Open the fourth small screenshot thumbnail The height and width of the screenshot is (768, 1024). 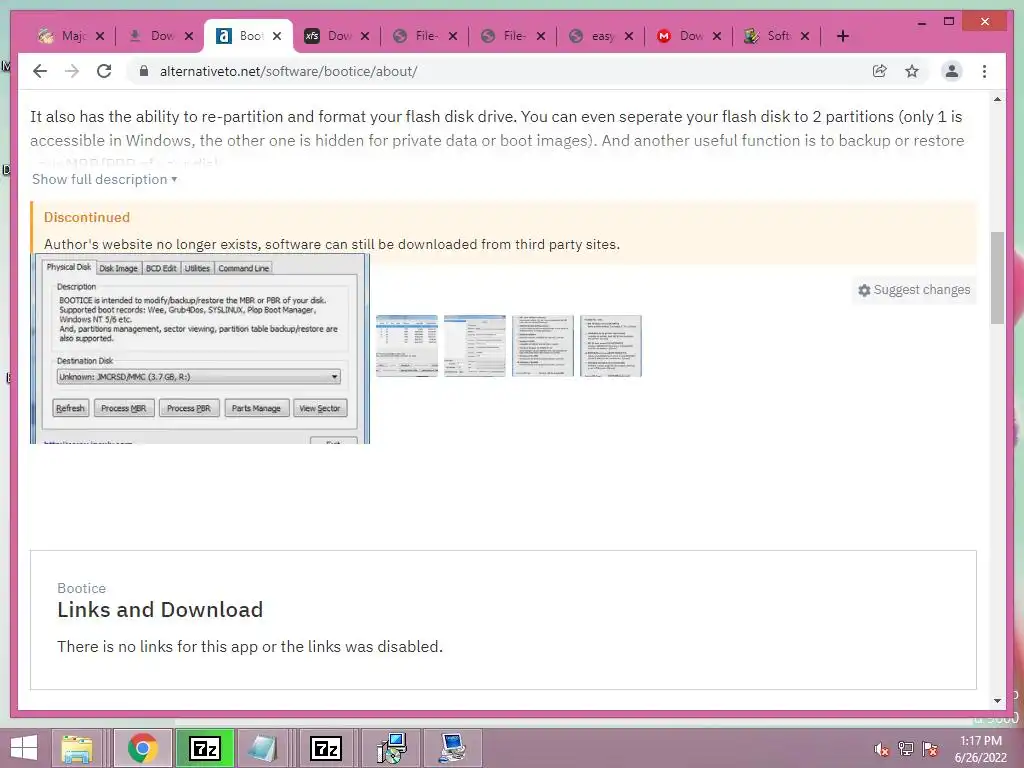click(611, 345)
